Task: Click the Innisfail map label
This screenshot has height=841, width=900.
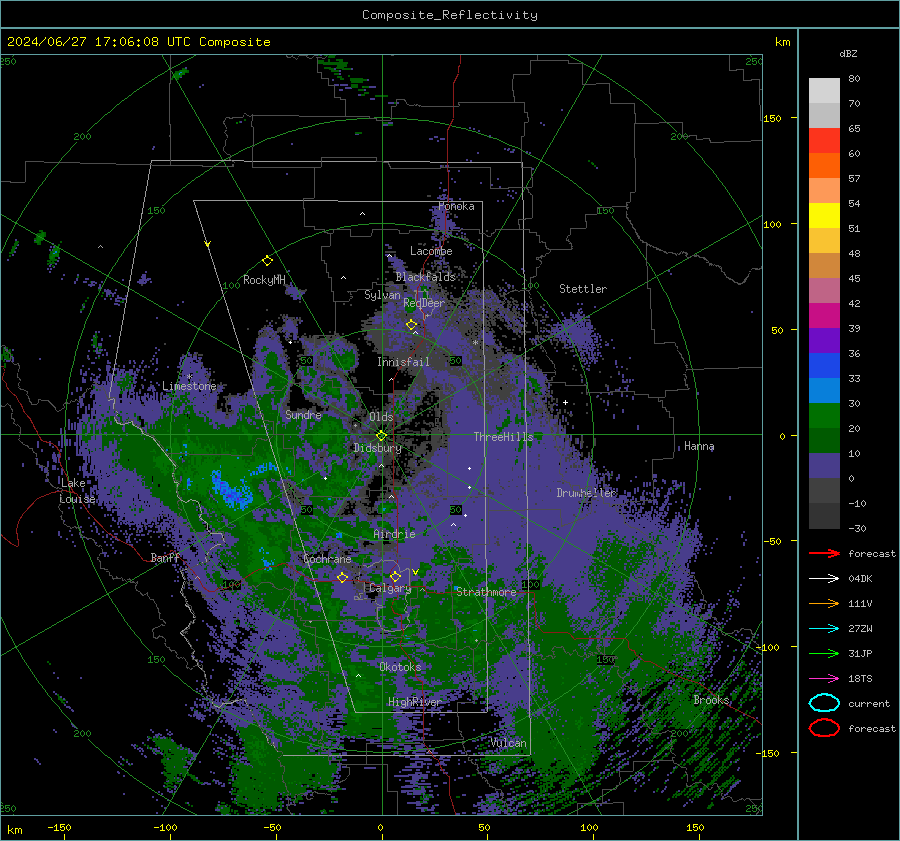Action: tap(403, 362)
